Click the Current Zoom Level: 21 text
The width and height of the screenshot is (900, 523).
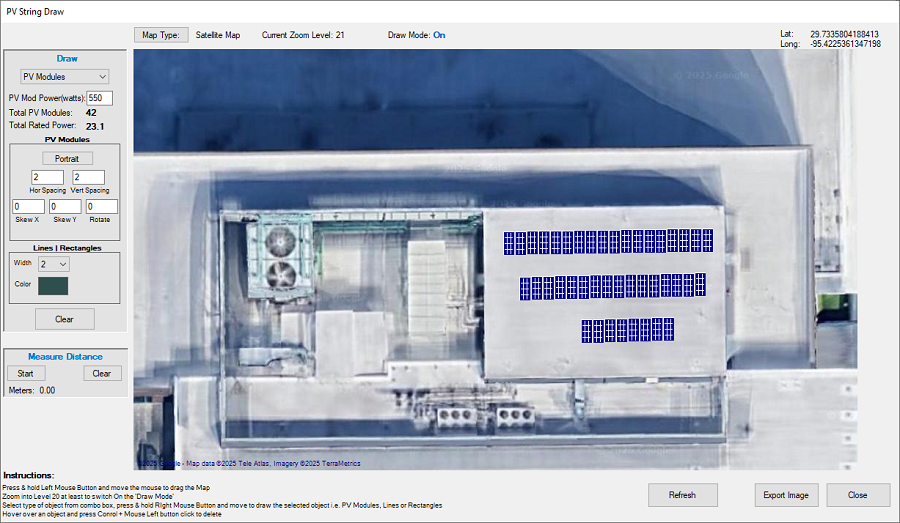coord(303,35)
